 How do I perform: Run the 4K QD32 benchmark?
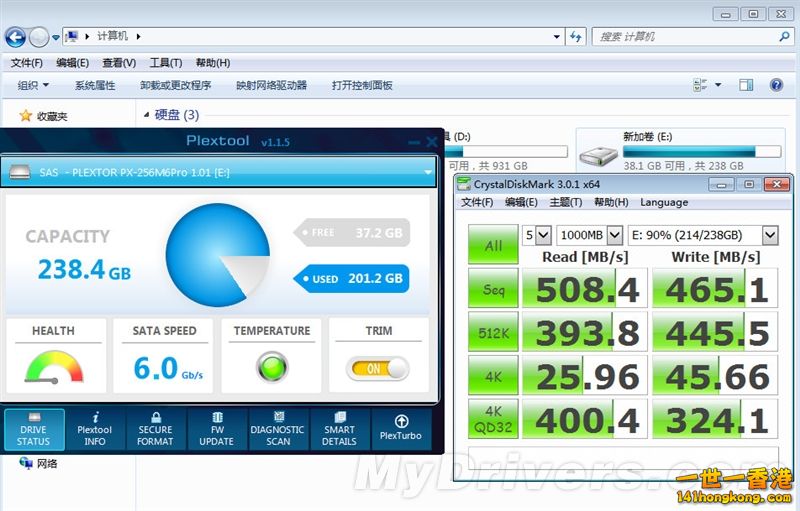pyautogui.click(x=493, y=419)
